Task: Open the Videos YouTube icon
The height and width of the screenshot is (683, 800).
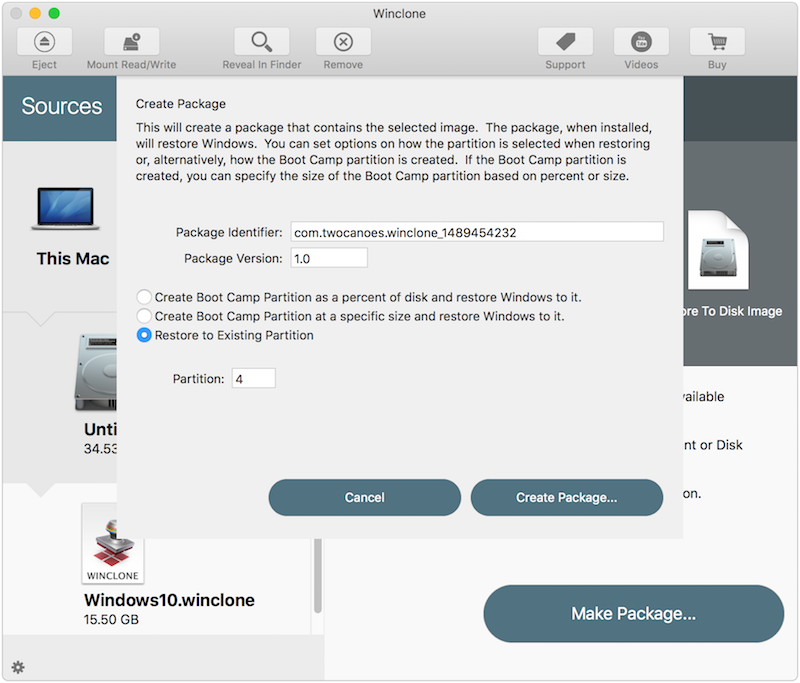Action: (641, 42)
